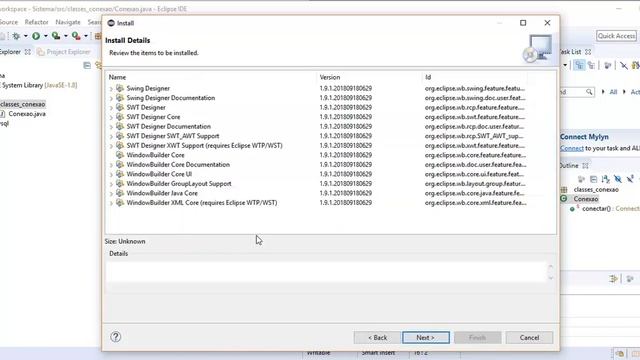Screen dimensions: 640x360
Task: Open the Navigate menu
Action: point(68,22)
